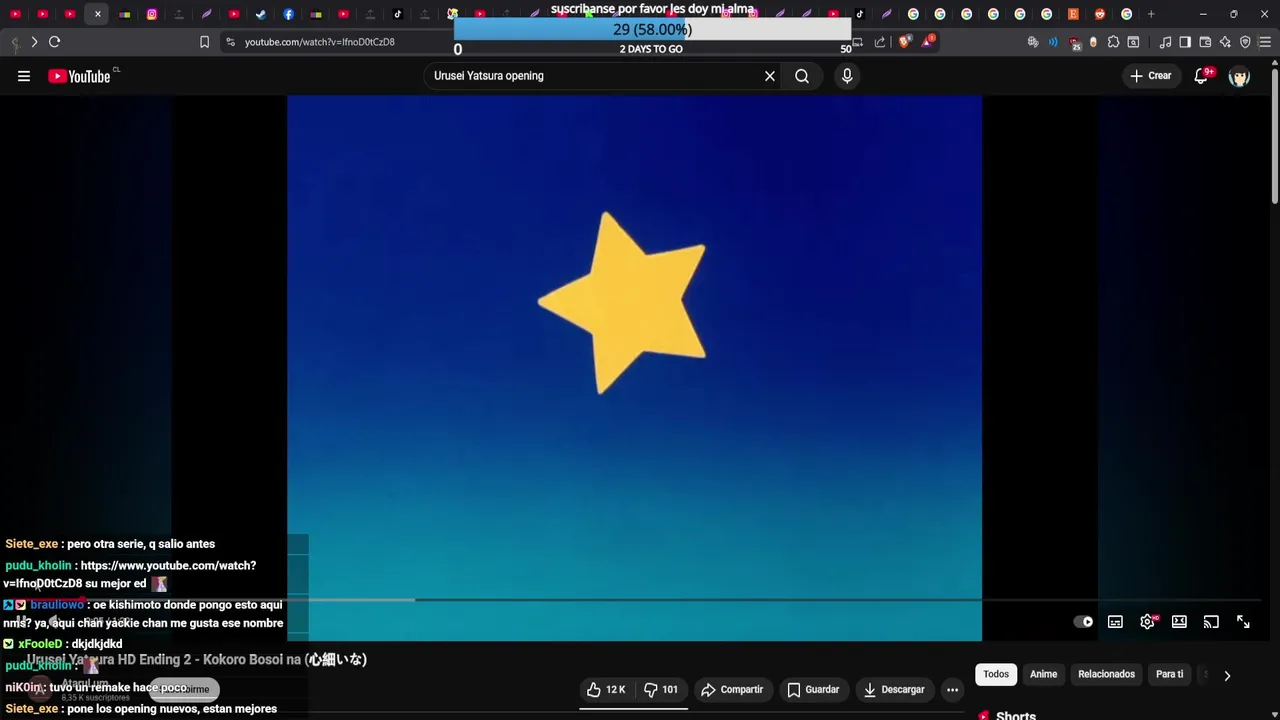Select the Anime filter chip
Viewport: 1280px width, 720px height.
[1043, 674]
